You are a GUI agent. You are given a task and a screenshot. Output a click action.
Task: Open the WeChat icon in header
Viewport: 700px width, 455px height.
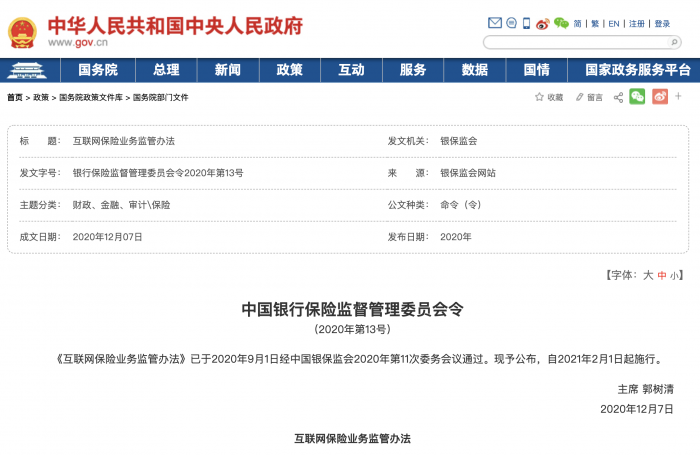(x=561, y=23)
